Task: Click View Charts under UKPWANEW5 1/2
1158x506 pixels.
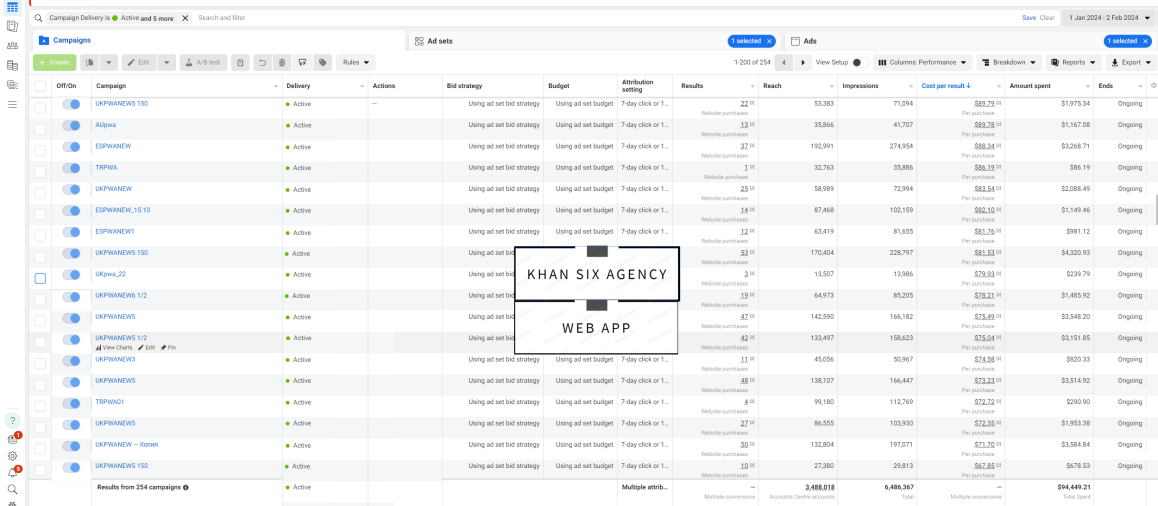Action: tap(114, 347)
